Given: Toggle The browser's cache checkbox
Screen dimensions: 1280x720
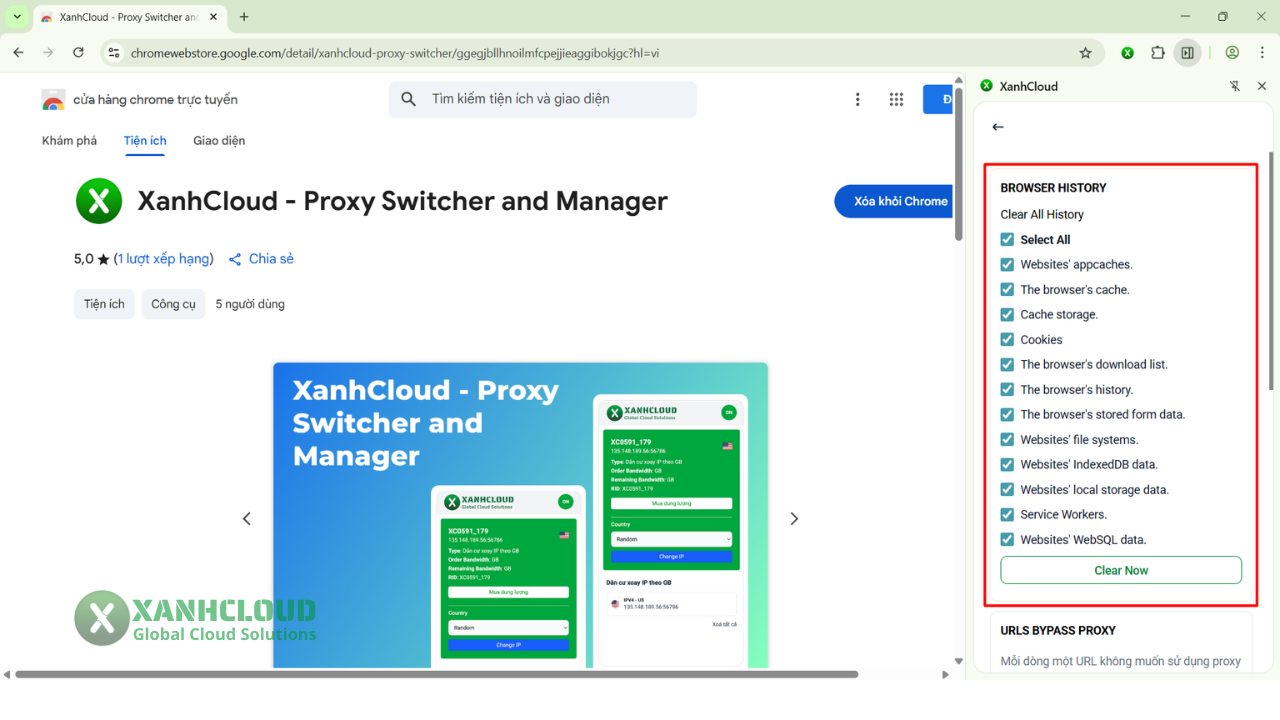Looking at the screenshot, I should [1007, 289].
